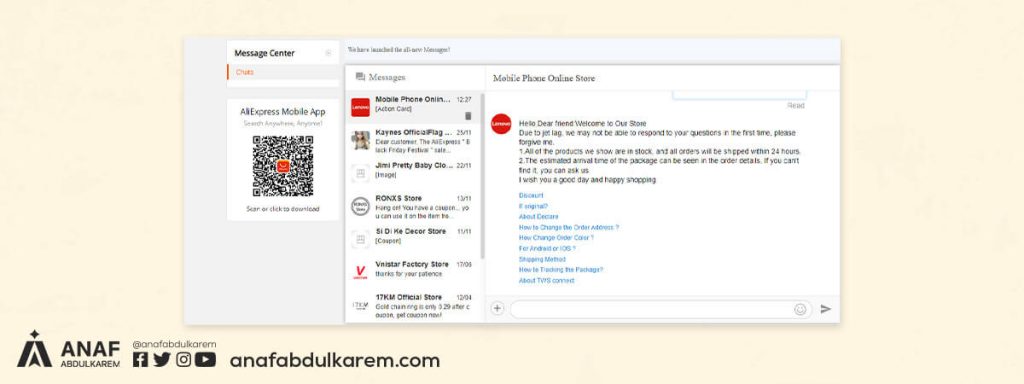Open the RONXS Store conversation
This screenshot has height=384, width=1024.
413,206
